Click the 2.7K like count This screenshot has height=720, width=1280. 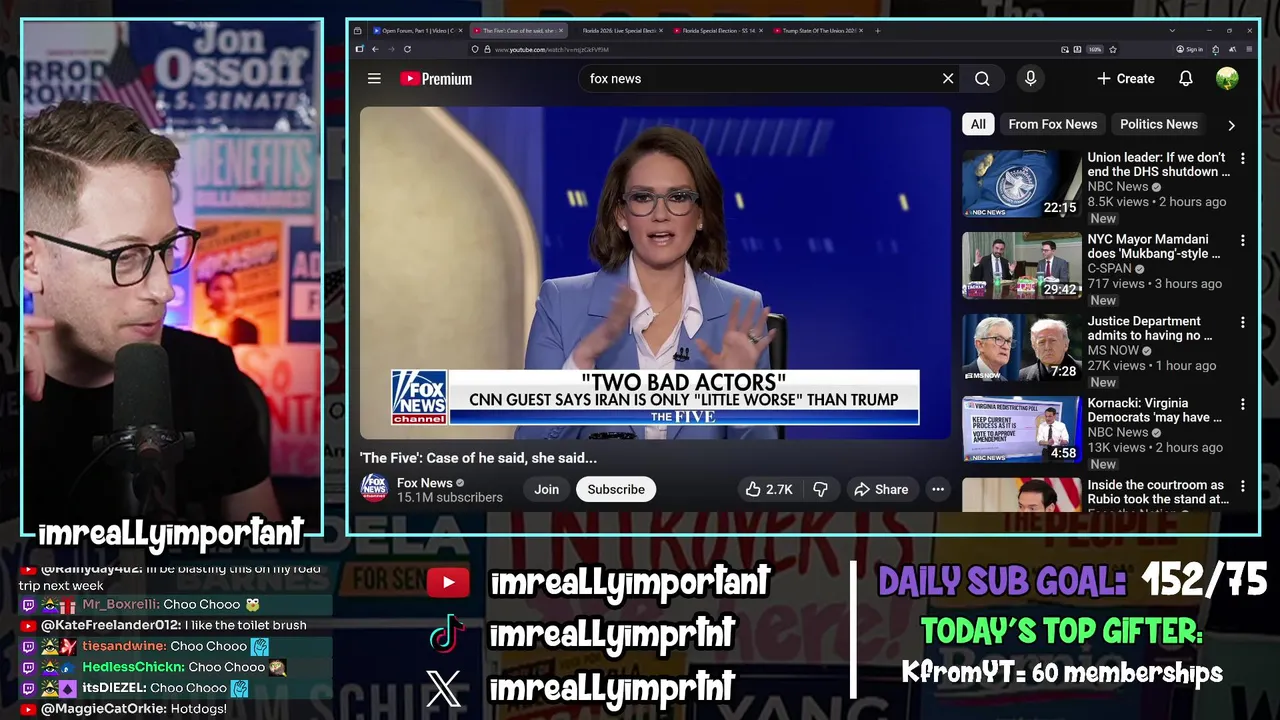[x=779, y=490]
